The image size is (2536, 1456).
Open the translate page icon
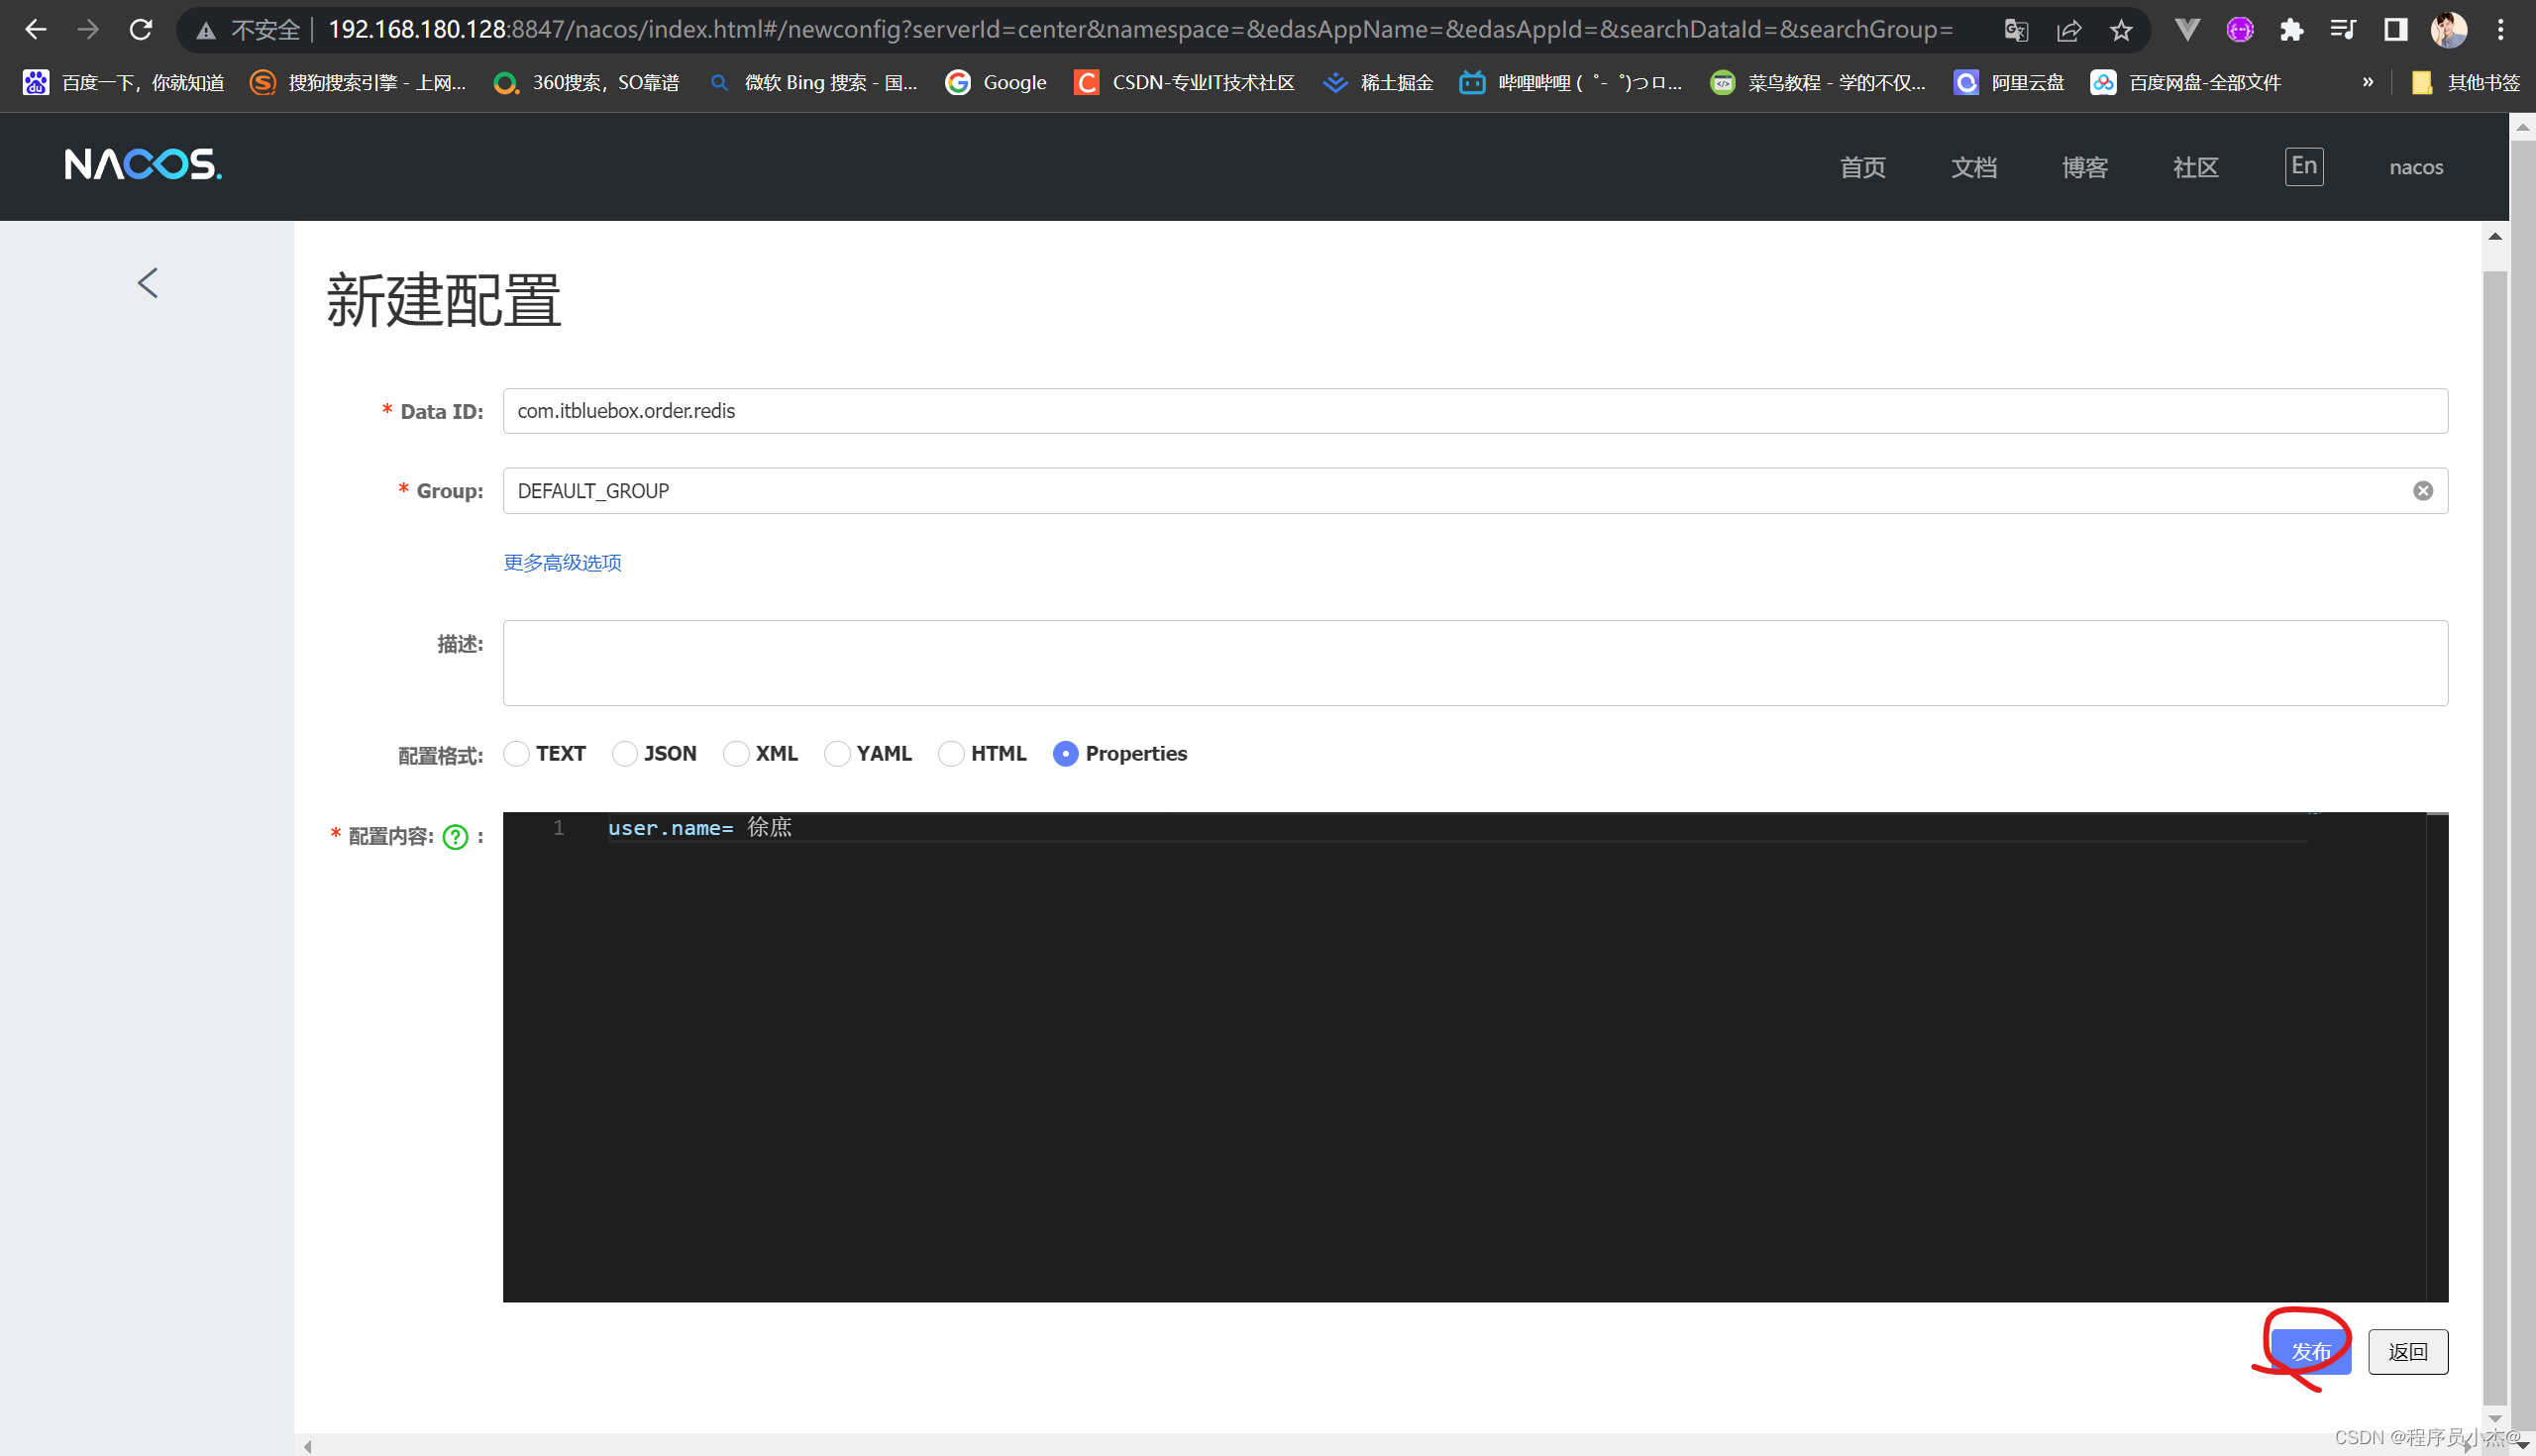tap(2016, 31)
